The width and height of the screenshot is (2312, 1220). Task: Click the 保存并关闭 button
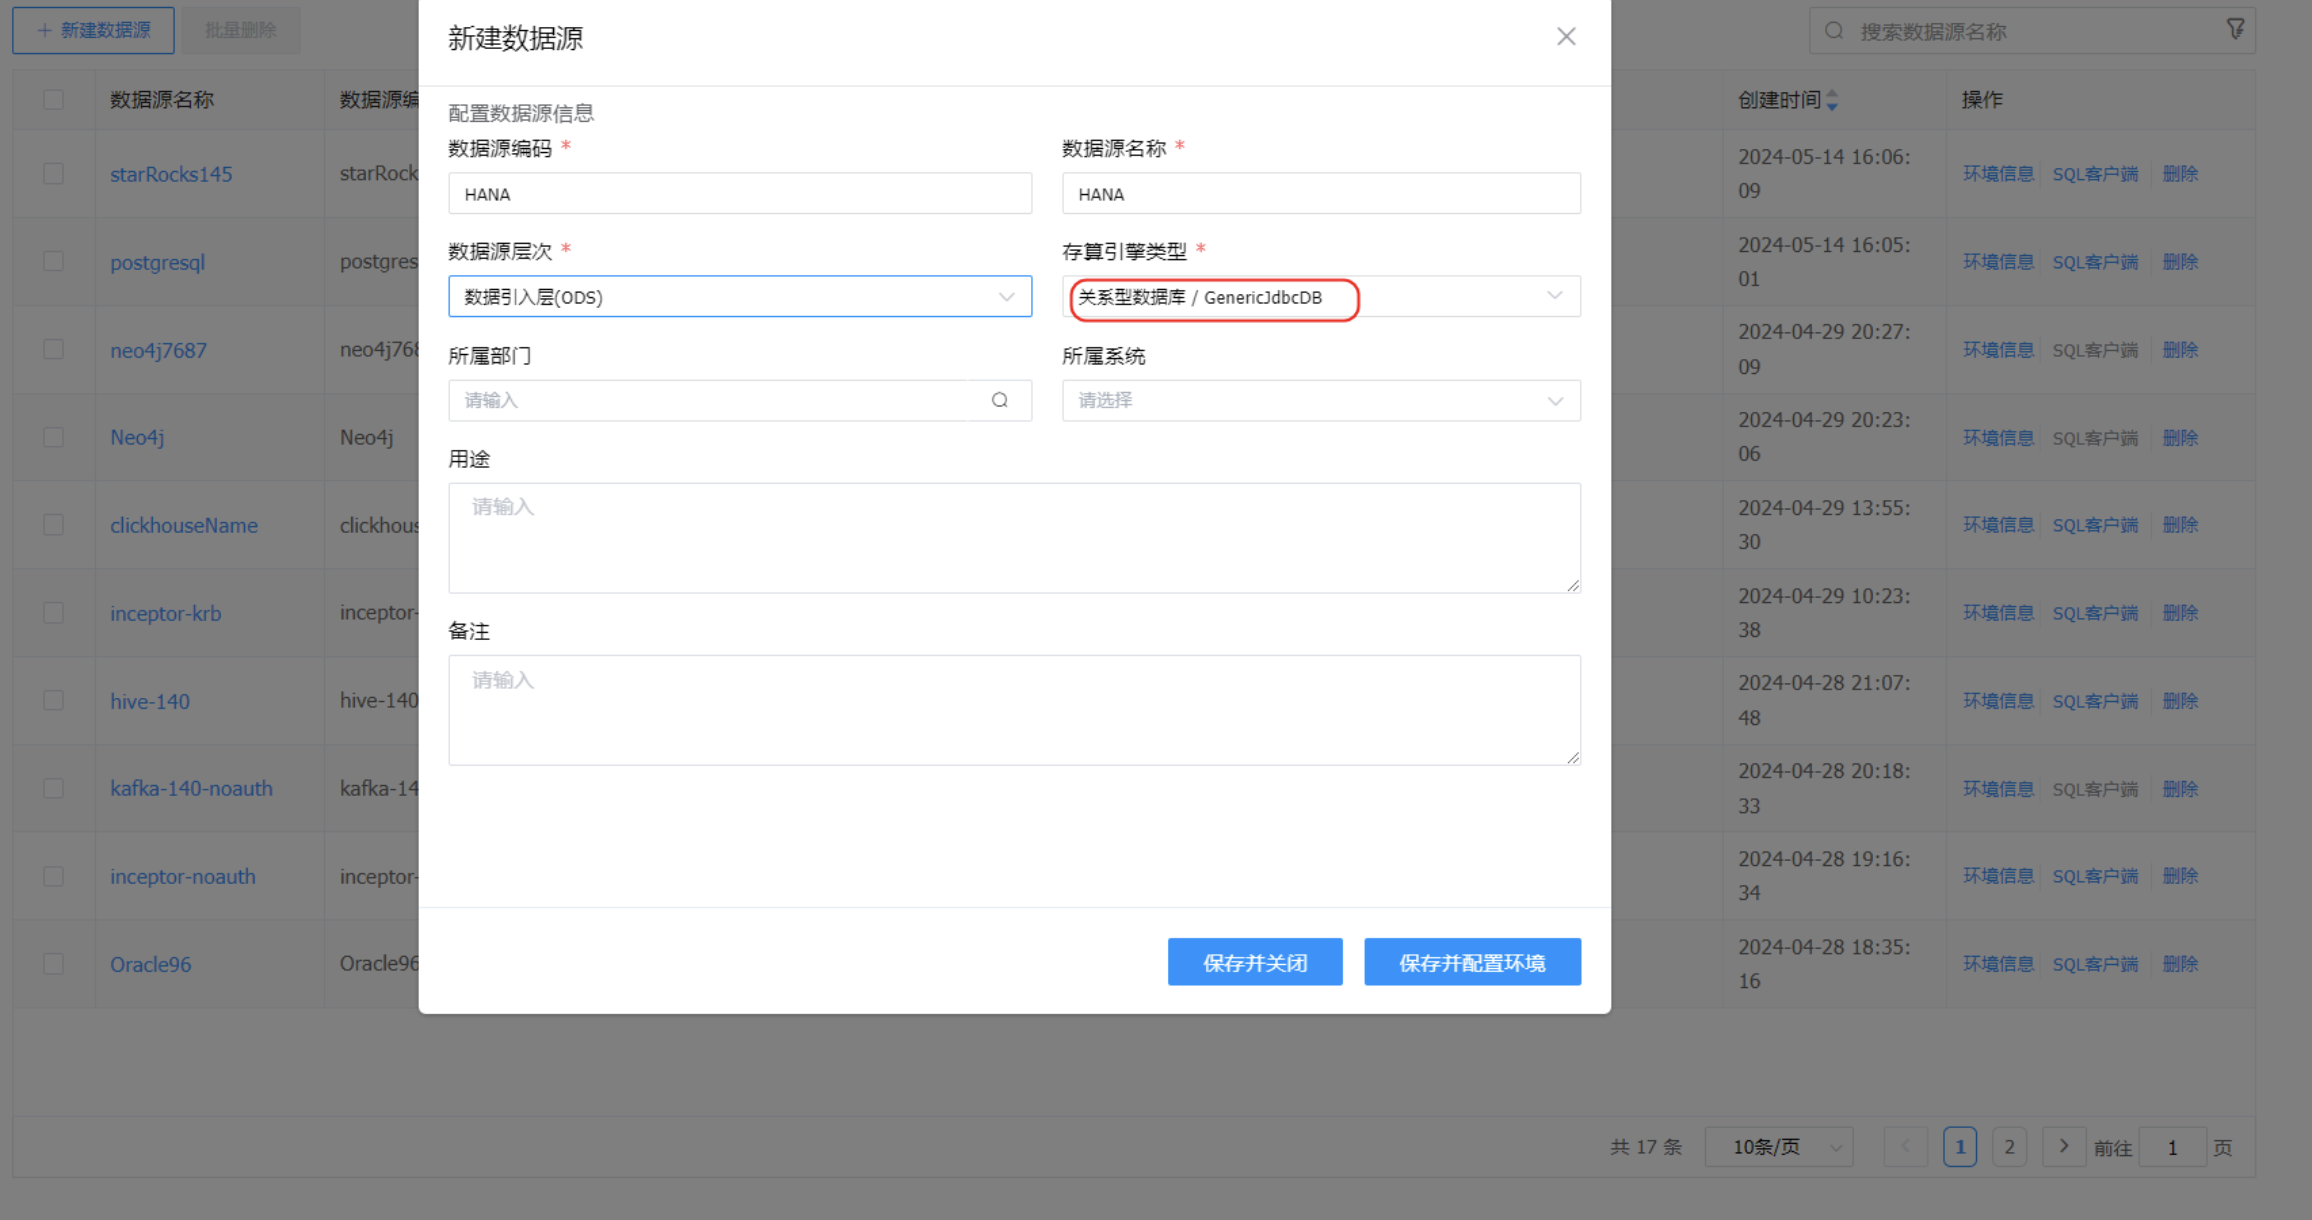[1254, 962]
